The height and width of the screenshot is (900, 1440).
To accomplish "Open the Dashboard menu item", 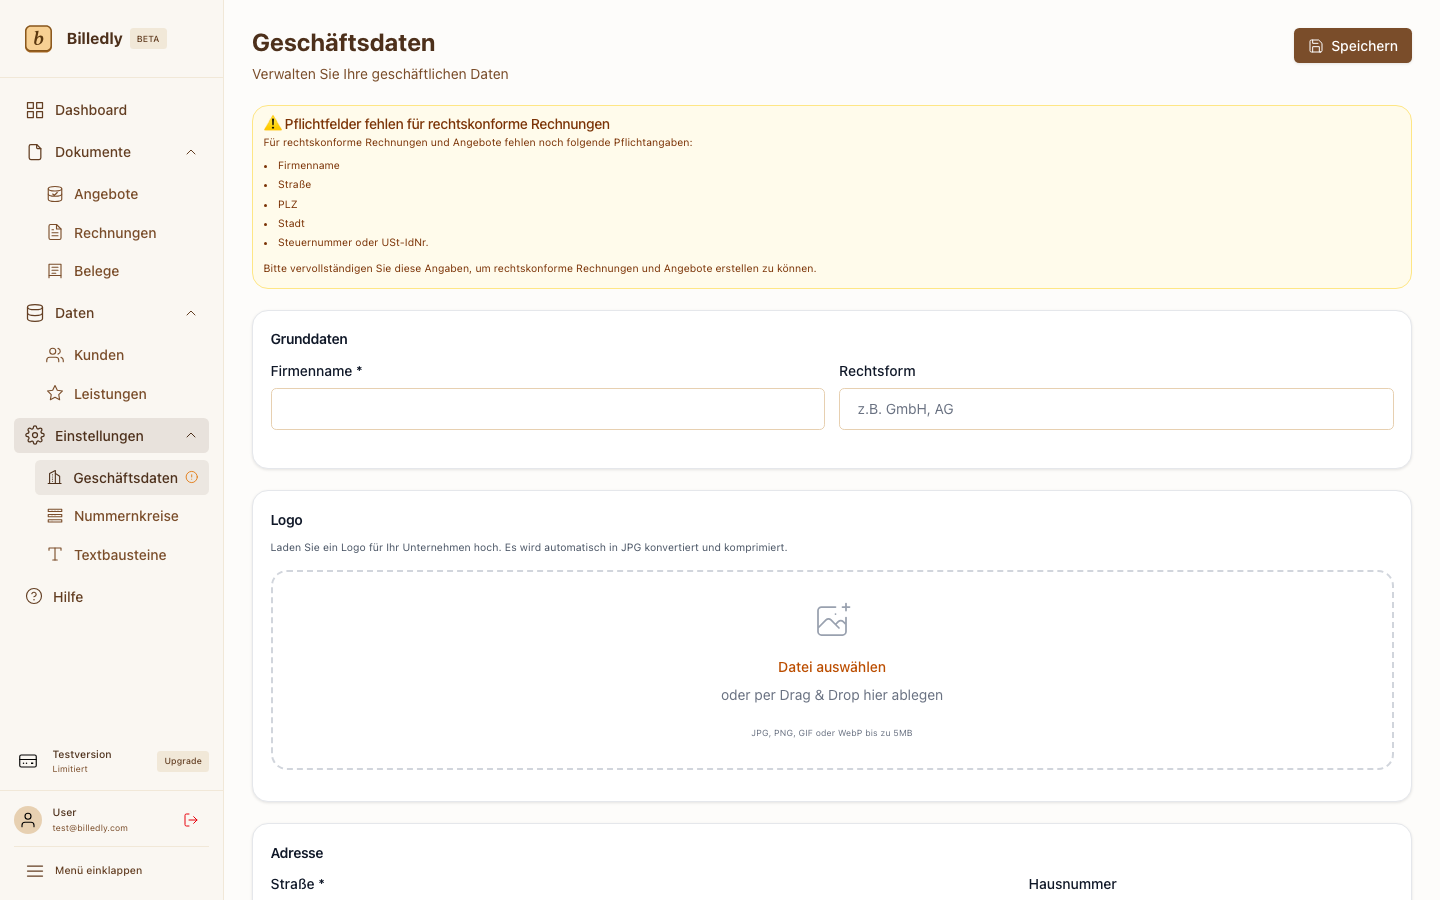I will pyautogui.click(x=90, y=110).
